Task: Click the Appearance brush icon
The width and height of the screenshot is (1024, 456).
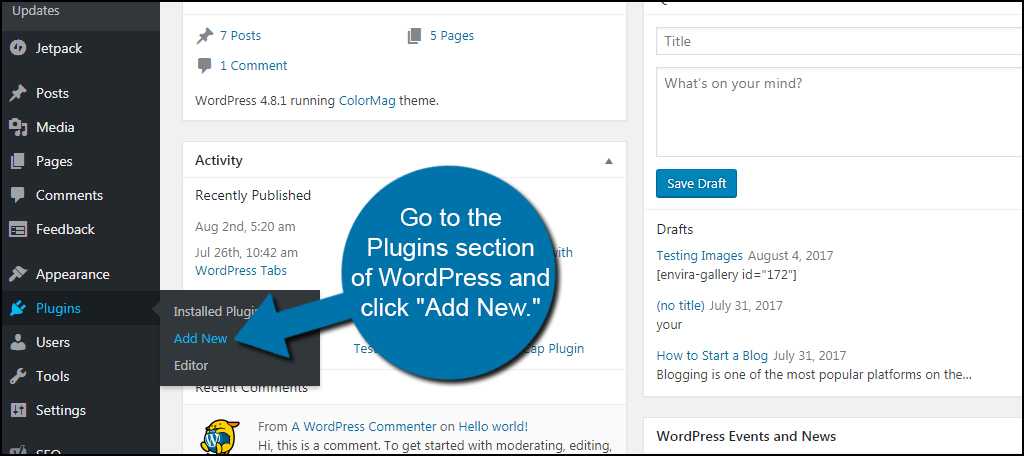Action: tap(18, 274)
